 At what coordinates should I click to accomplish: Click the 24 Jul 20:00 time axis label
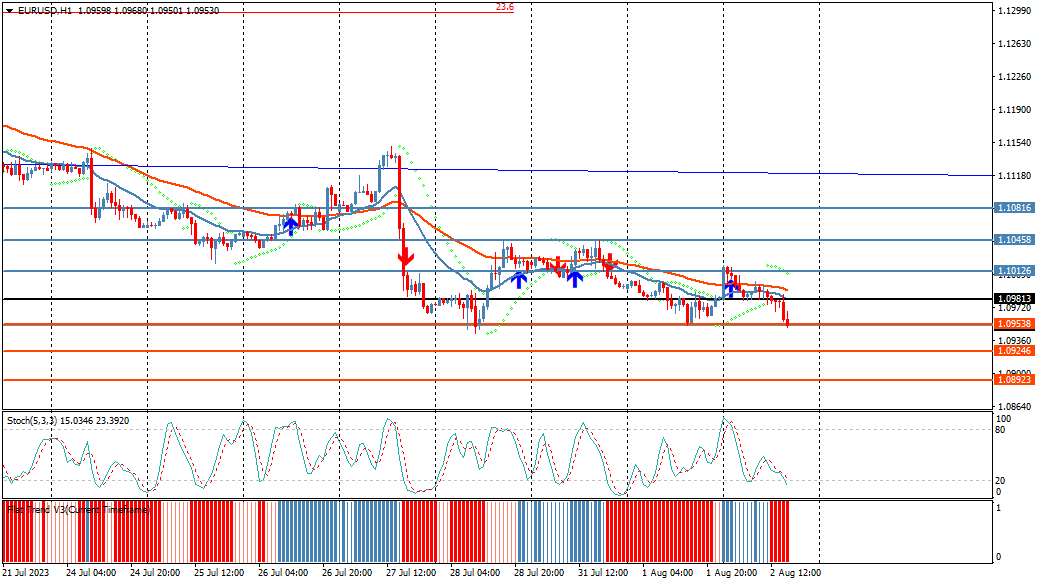point(155,573)
